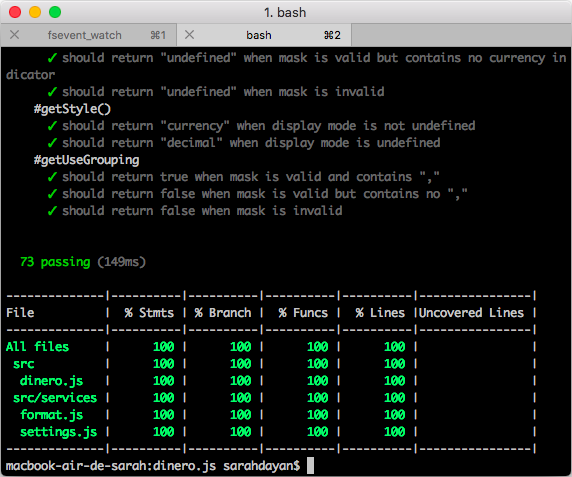Click the '73 passing' summary text
572x477 pixels.
[55, 261]
